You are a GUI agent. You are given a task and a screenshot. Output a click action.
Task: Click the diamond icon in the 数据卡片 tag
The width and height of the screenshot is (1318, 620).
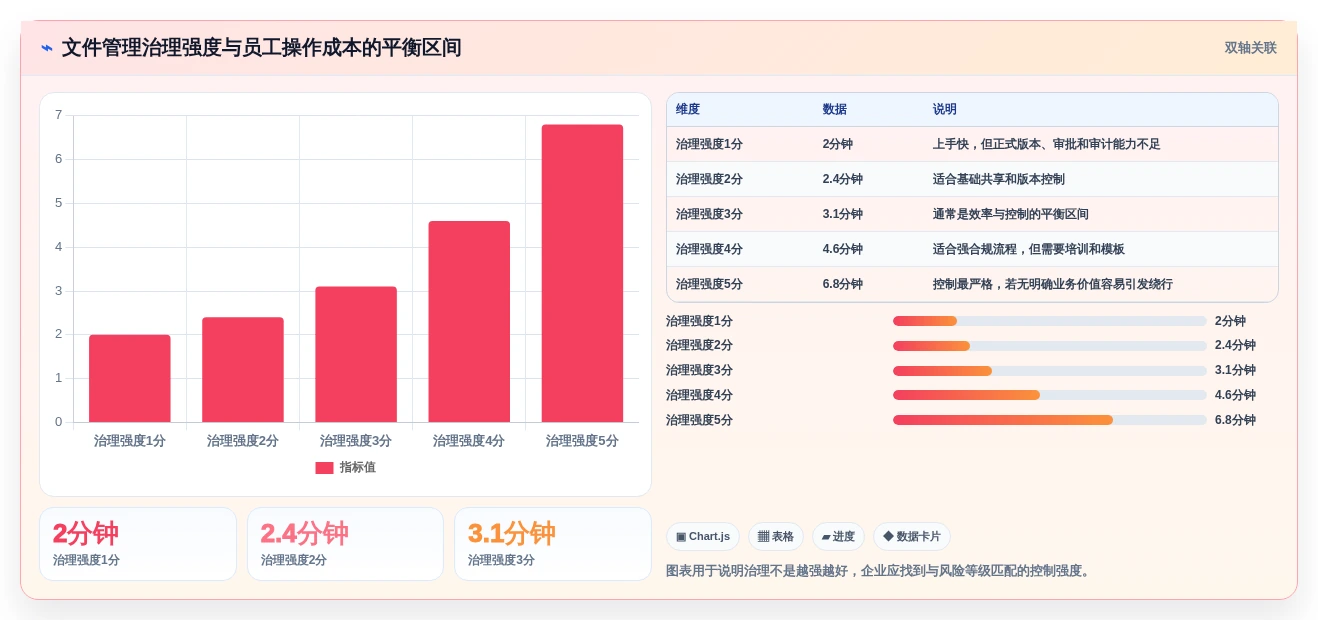(888, 536)
